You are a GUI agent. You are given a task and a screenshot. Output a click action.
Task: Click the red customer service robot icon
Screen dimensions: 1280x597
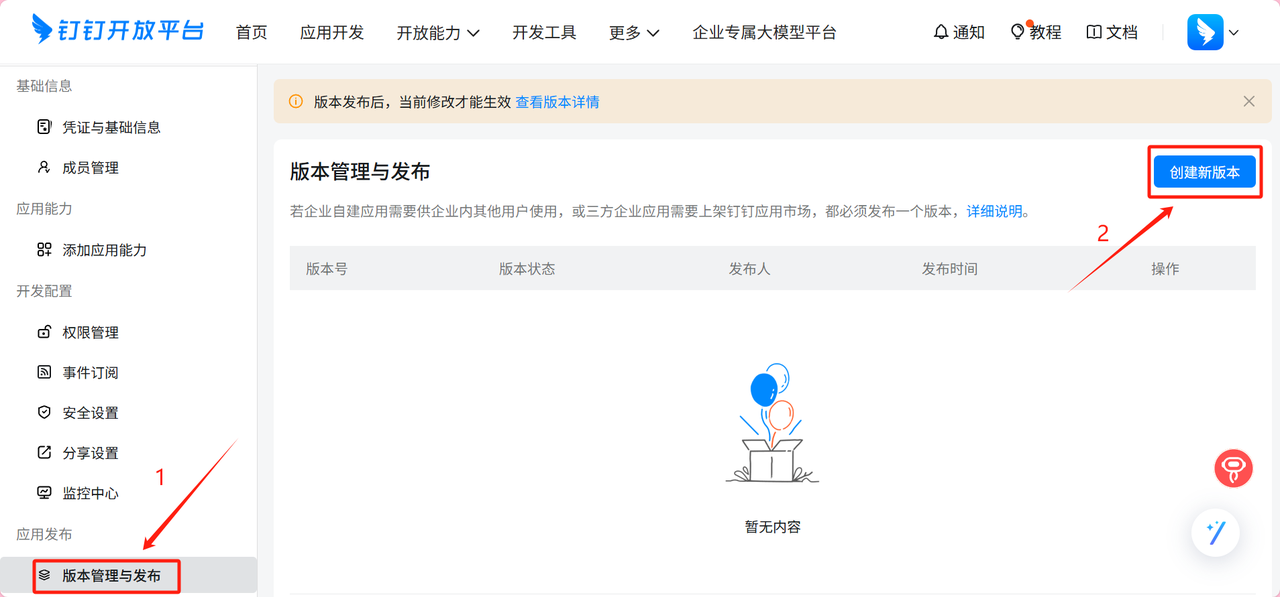coord(1233,468)
